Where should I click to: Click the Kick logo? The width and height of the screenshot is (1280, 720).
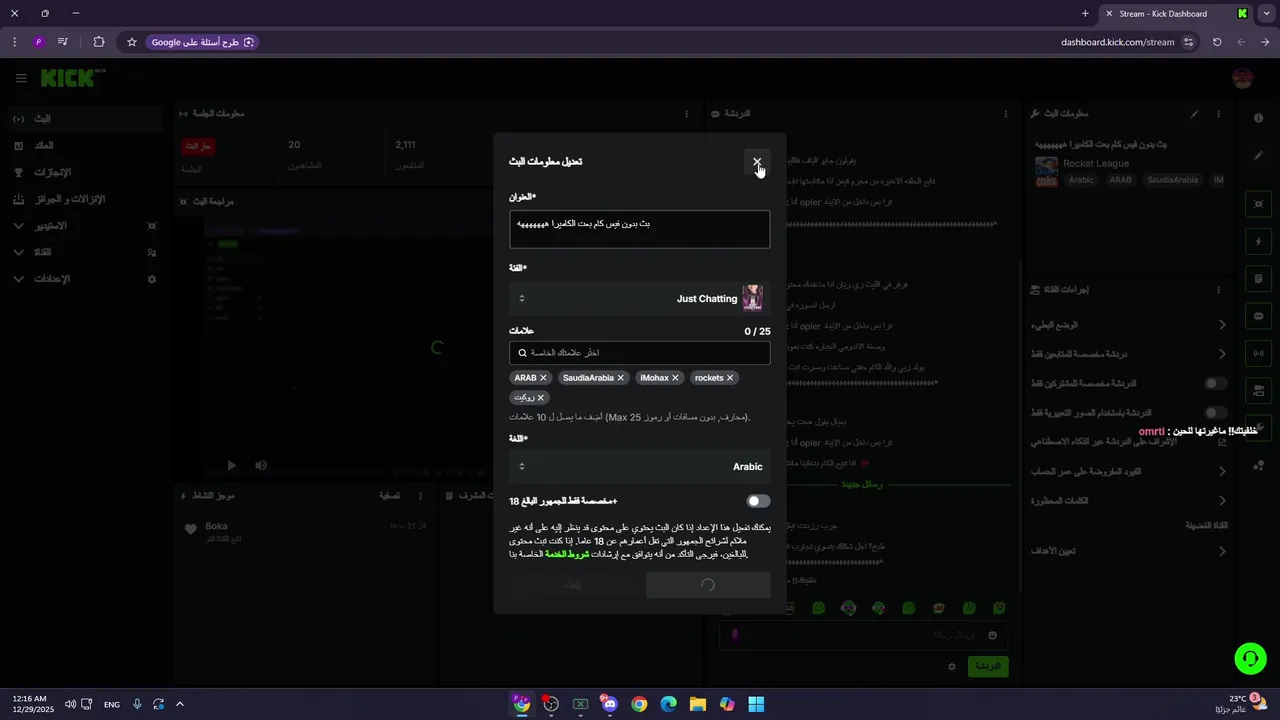click(x=68, y=78)
